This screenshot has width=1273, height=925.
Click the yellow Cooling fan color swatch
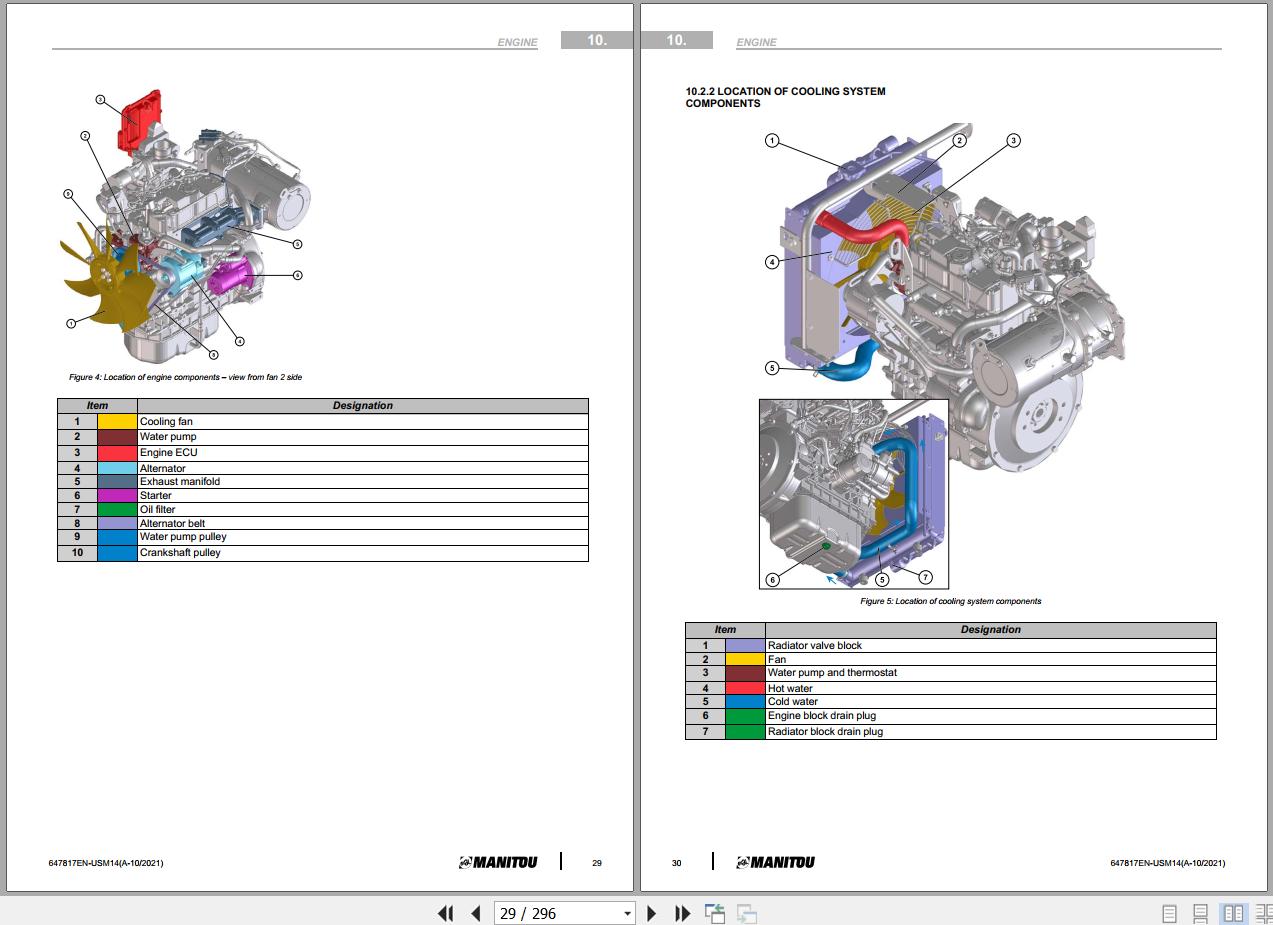tap(116, 422)
